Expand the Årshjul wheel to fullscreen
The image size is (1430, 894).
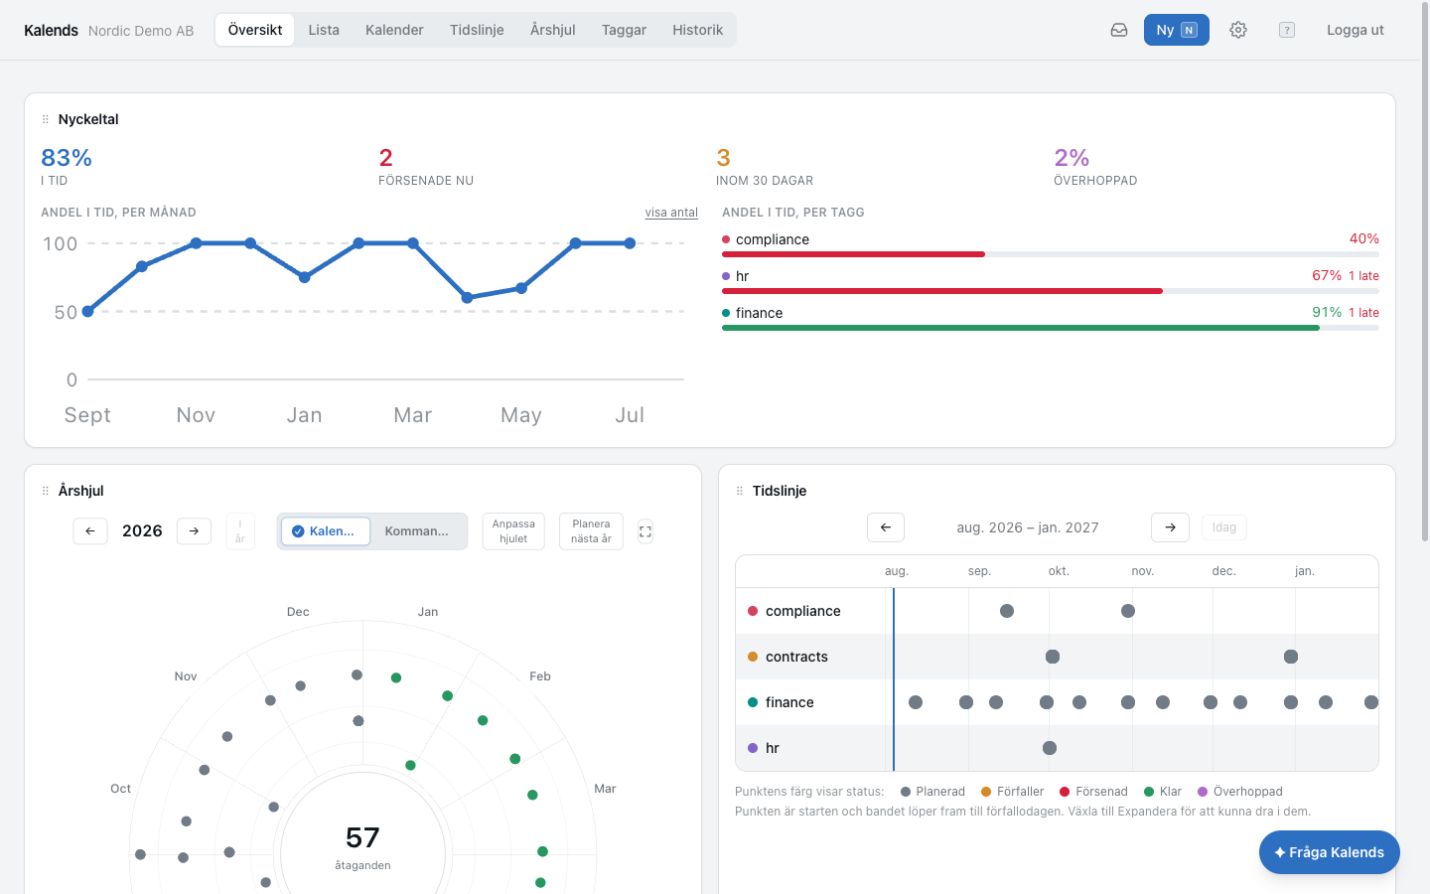(645, 531)
